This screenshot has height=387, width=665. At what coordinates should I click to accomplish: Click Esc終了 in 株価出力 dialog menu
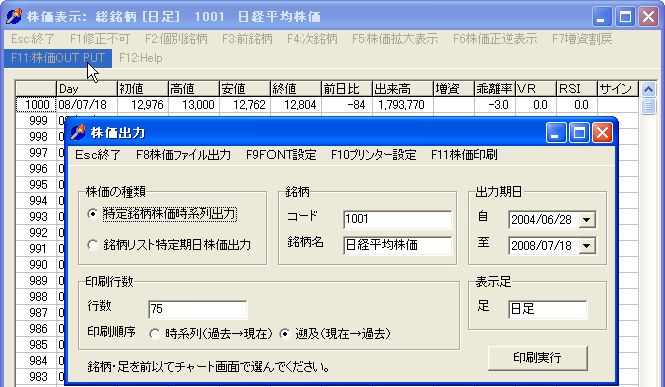[x=98, y=155]
